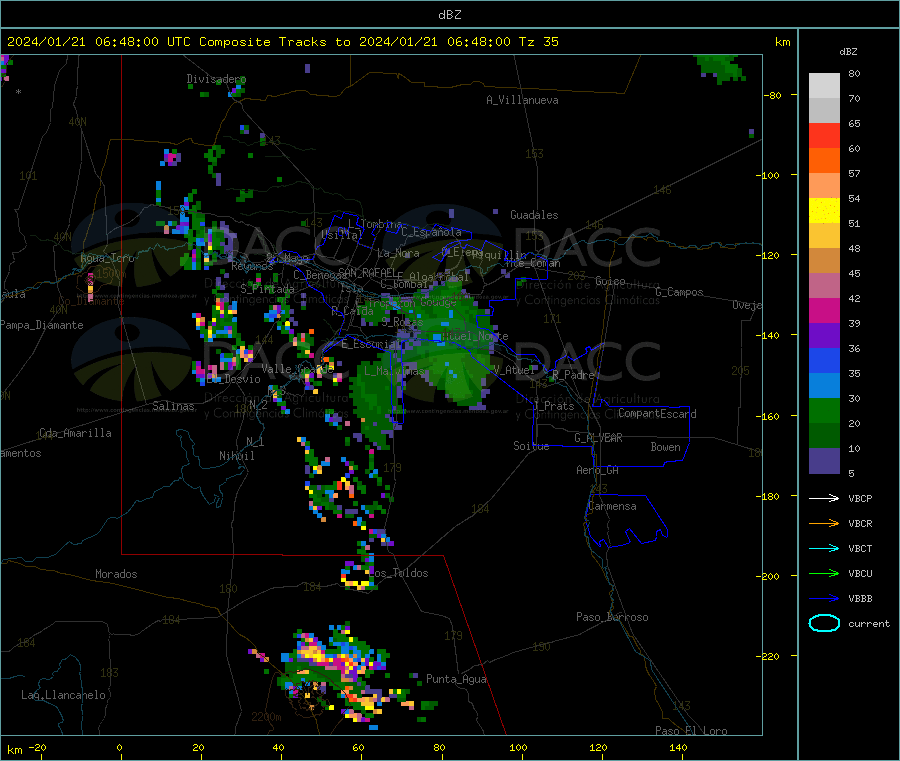Click the Composite Tracks timestamp header
Image resolution: width=900 pixels, height=761 pixels.
coord(282,42)
